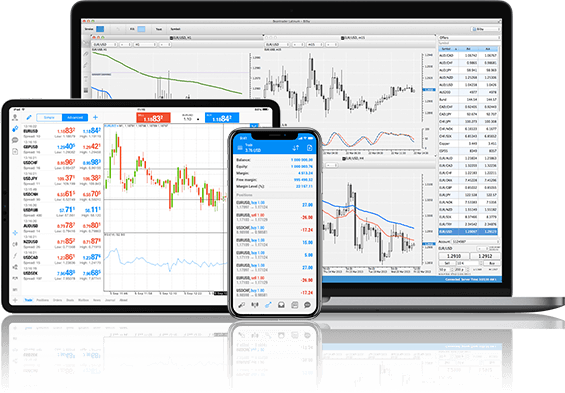Open hamburger menu on phone Trade screen
Screen dimensions: 565x393
(240, 148)
